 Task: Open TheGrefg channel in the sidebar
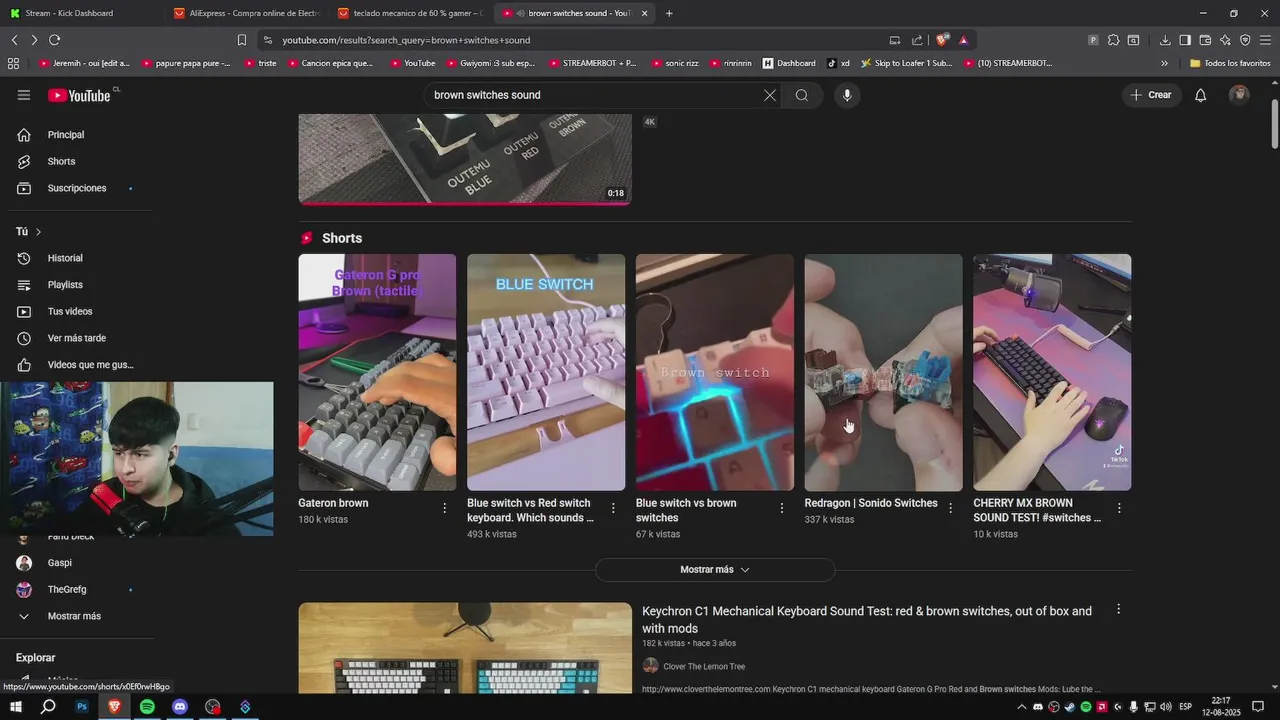click(x=66, y=590)
